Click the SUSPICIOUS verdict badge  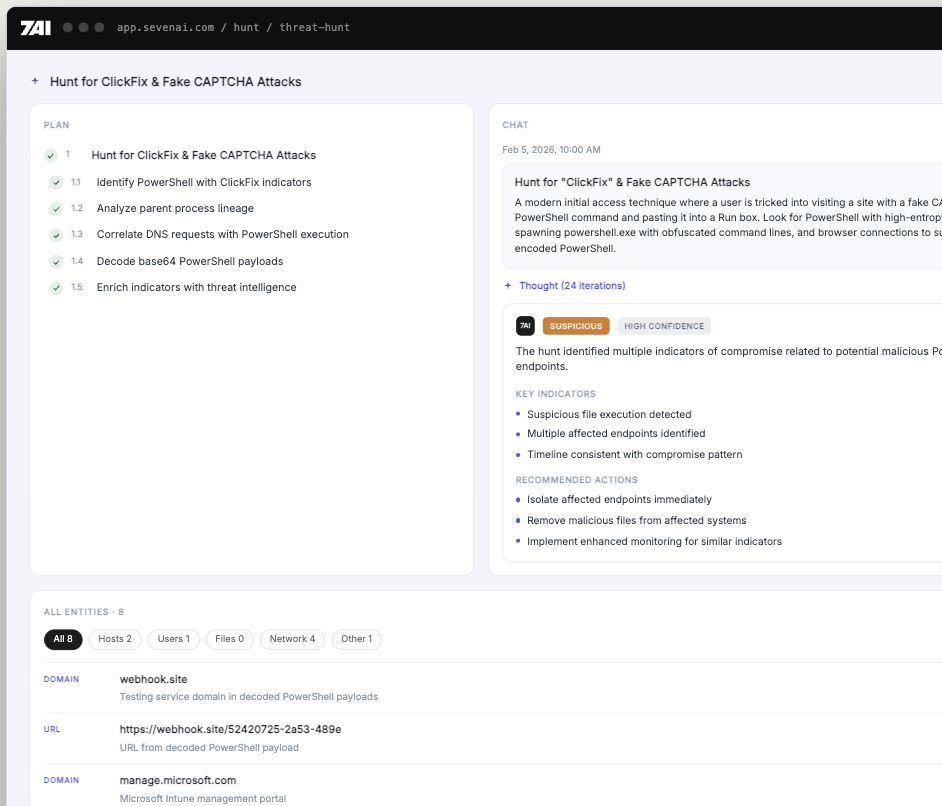tap(576, 326)
